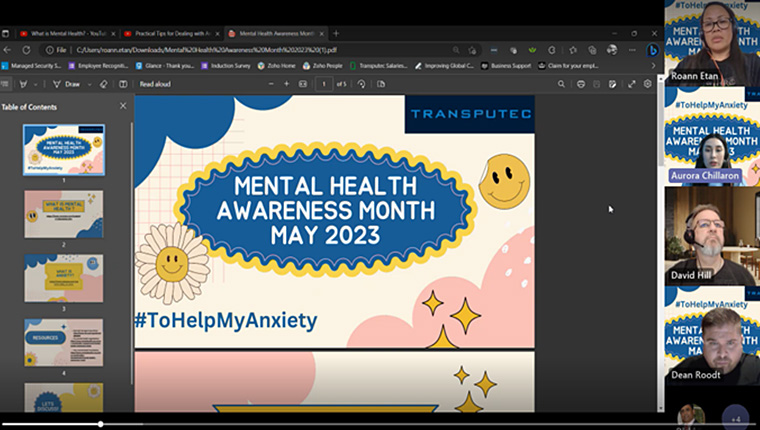Open page 3 thumbnail in contents
The width and height of the screenshot is (760, 430).
point(63,277)
